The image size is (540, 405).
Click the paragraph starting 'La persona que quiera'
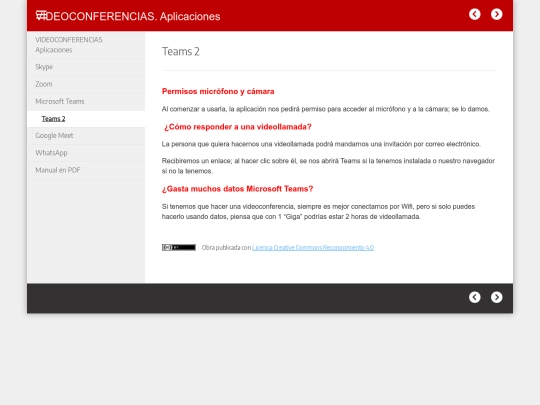[321, 144]
